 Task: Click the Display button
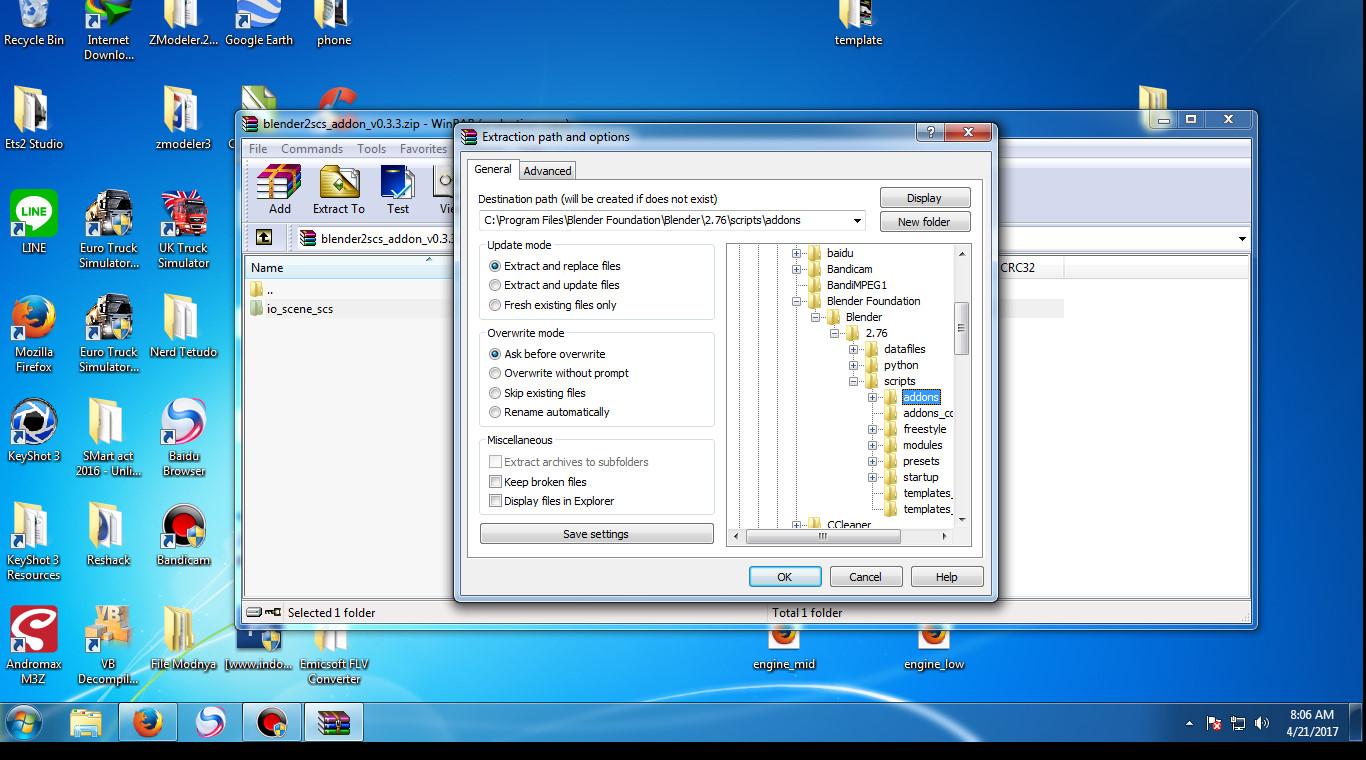(x=924, y=198)
